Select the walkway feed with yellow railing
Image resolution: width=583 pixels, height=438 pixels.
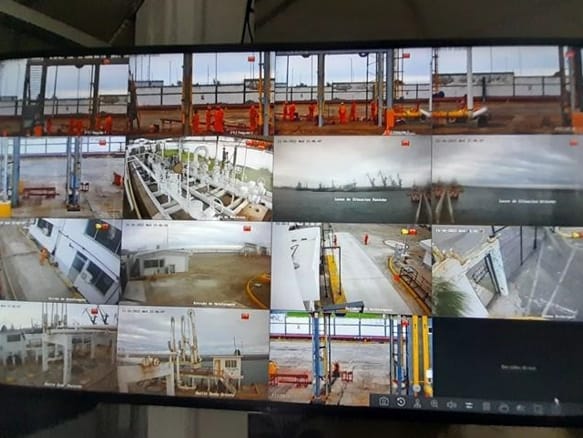351,268
